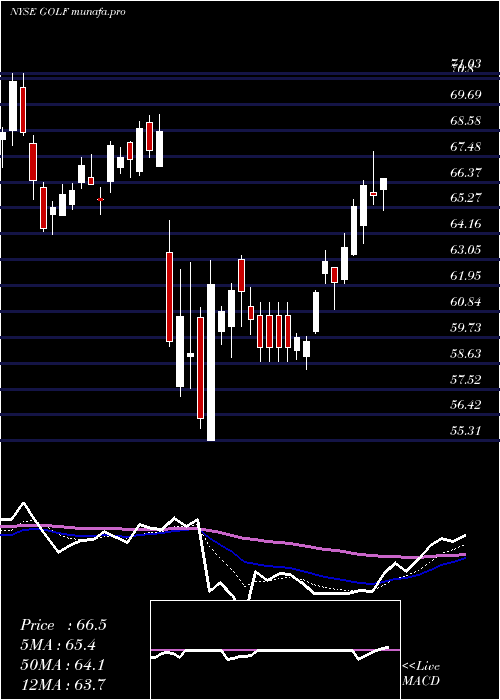Click the NYSE GOLF munafa.pro title text
The image size is (500, 700).
coord(67,12)
